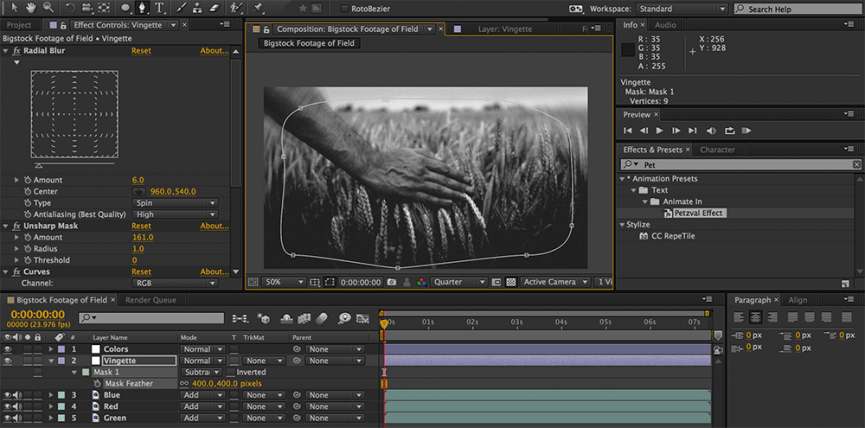The height and width of the screenshot is (428, 865).
Task: Switch to the Character tab
Action: pos(717,149)
